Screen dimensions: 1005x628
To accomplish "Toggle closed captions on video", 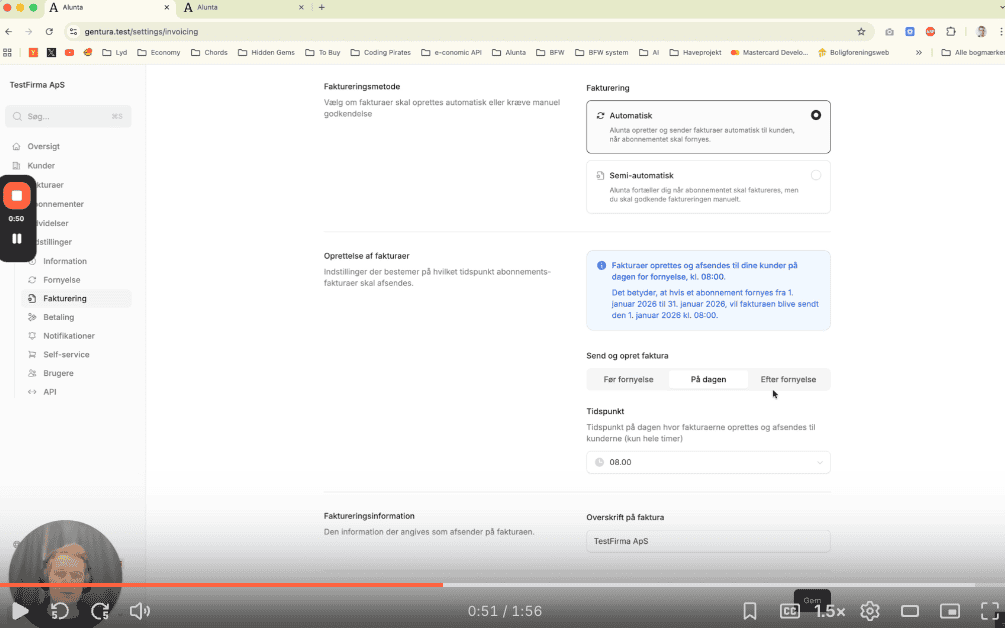I will pyautogui.click(x=790, y=611).
